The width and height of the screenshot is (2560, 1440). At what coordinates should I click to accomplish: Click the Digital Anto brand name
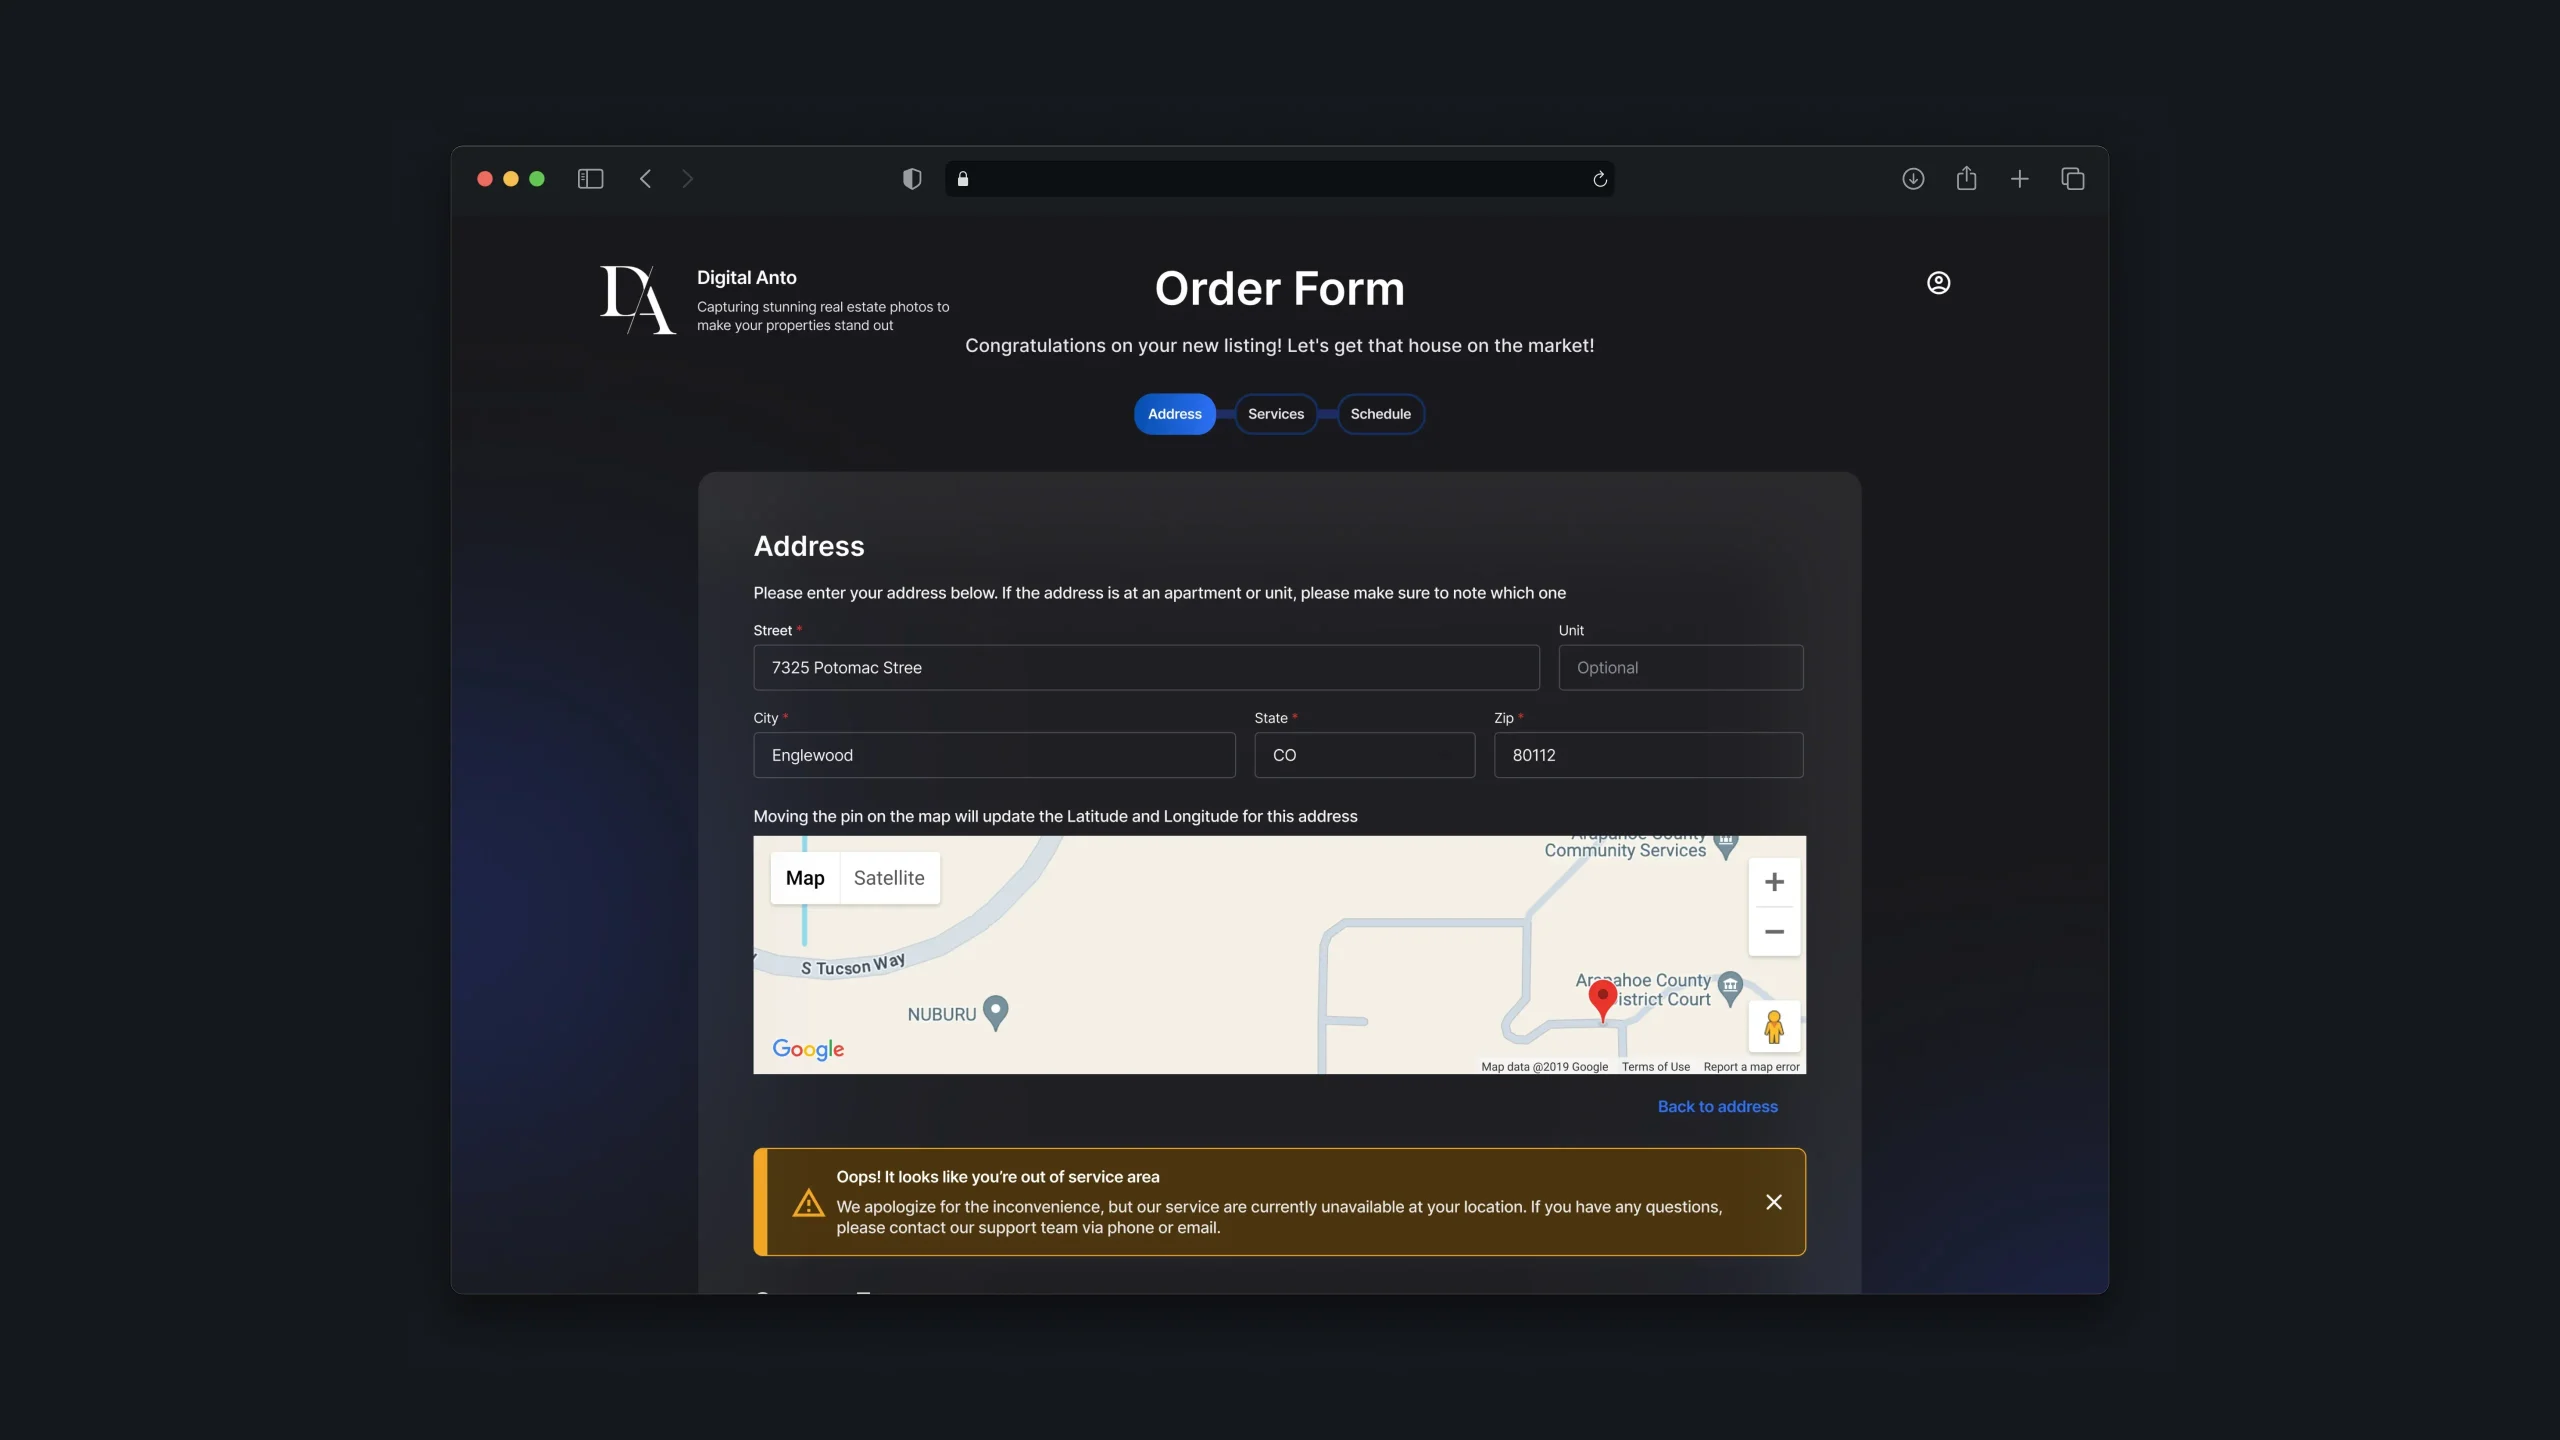(746, 278)
